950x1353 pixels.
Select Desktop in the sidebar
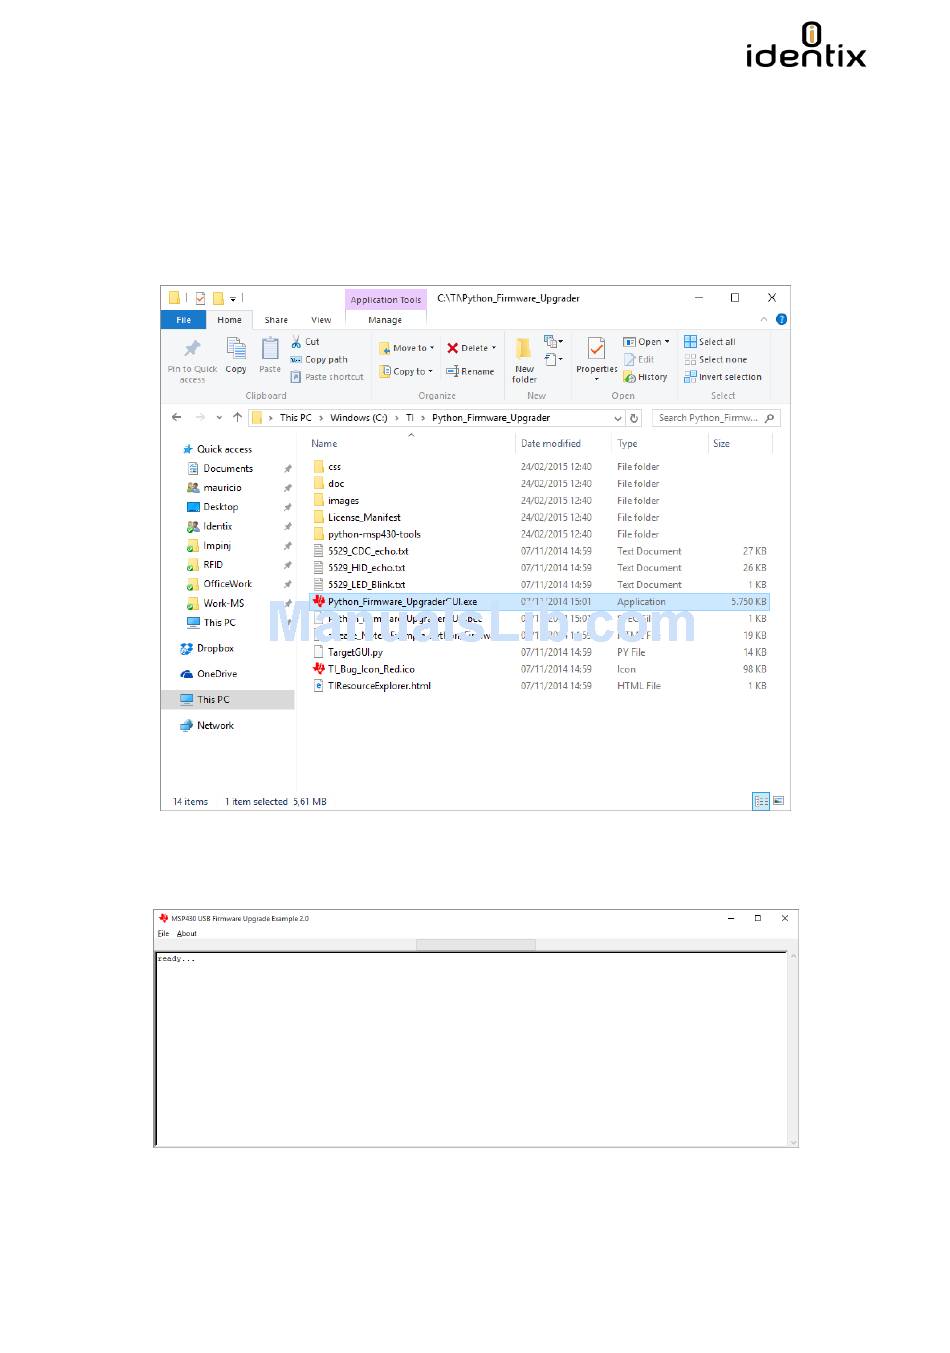tap(213, 507)
